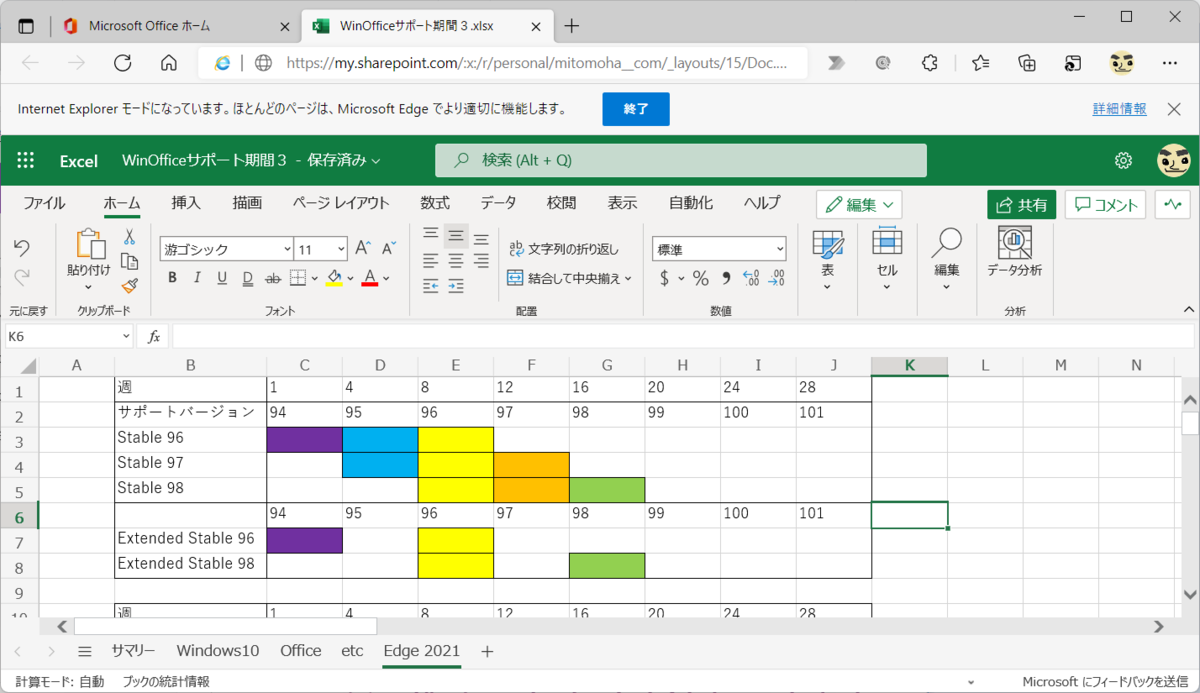Go to the browser home page

coord(168,63)
